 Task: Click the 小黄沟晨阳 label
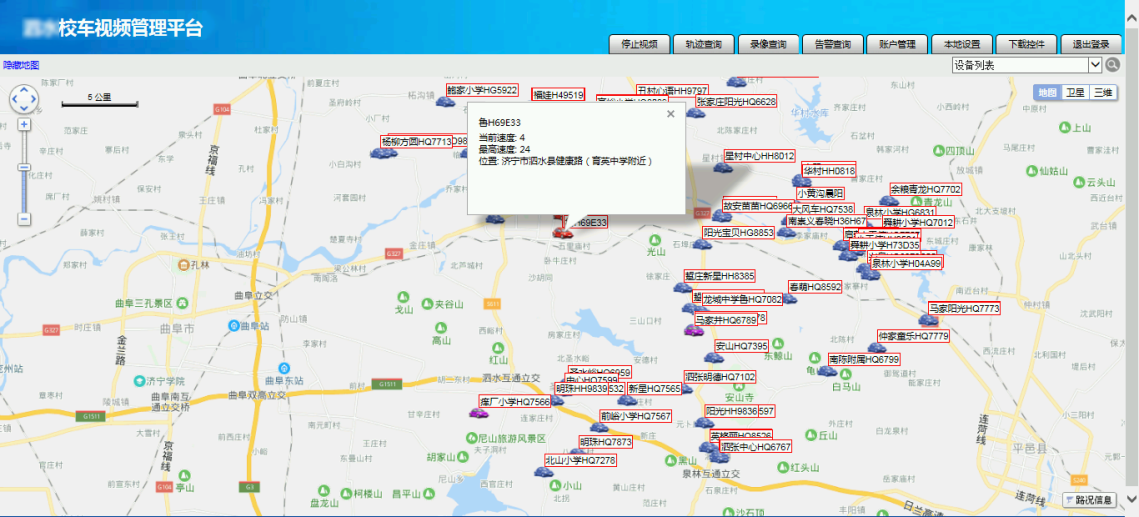tap(821, 193)
